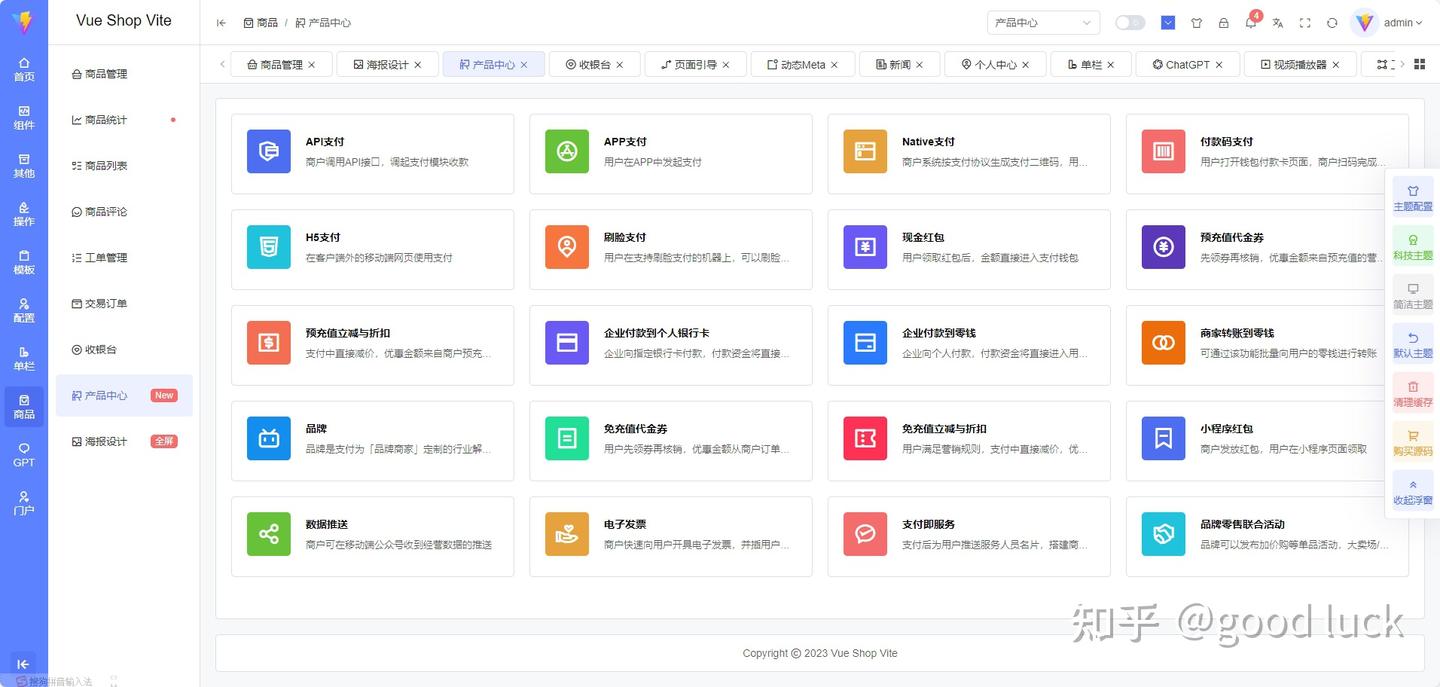The image size is (1440, 687).
Task: Toggle the dark mode switch in the header
Action: click(1130, 22)
